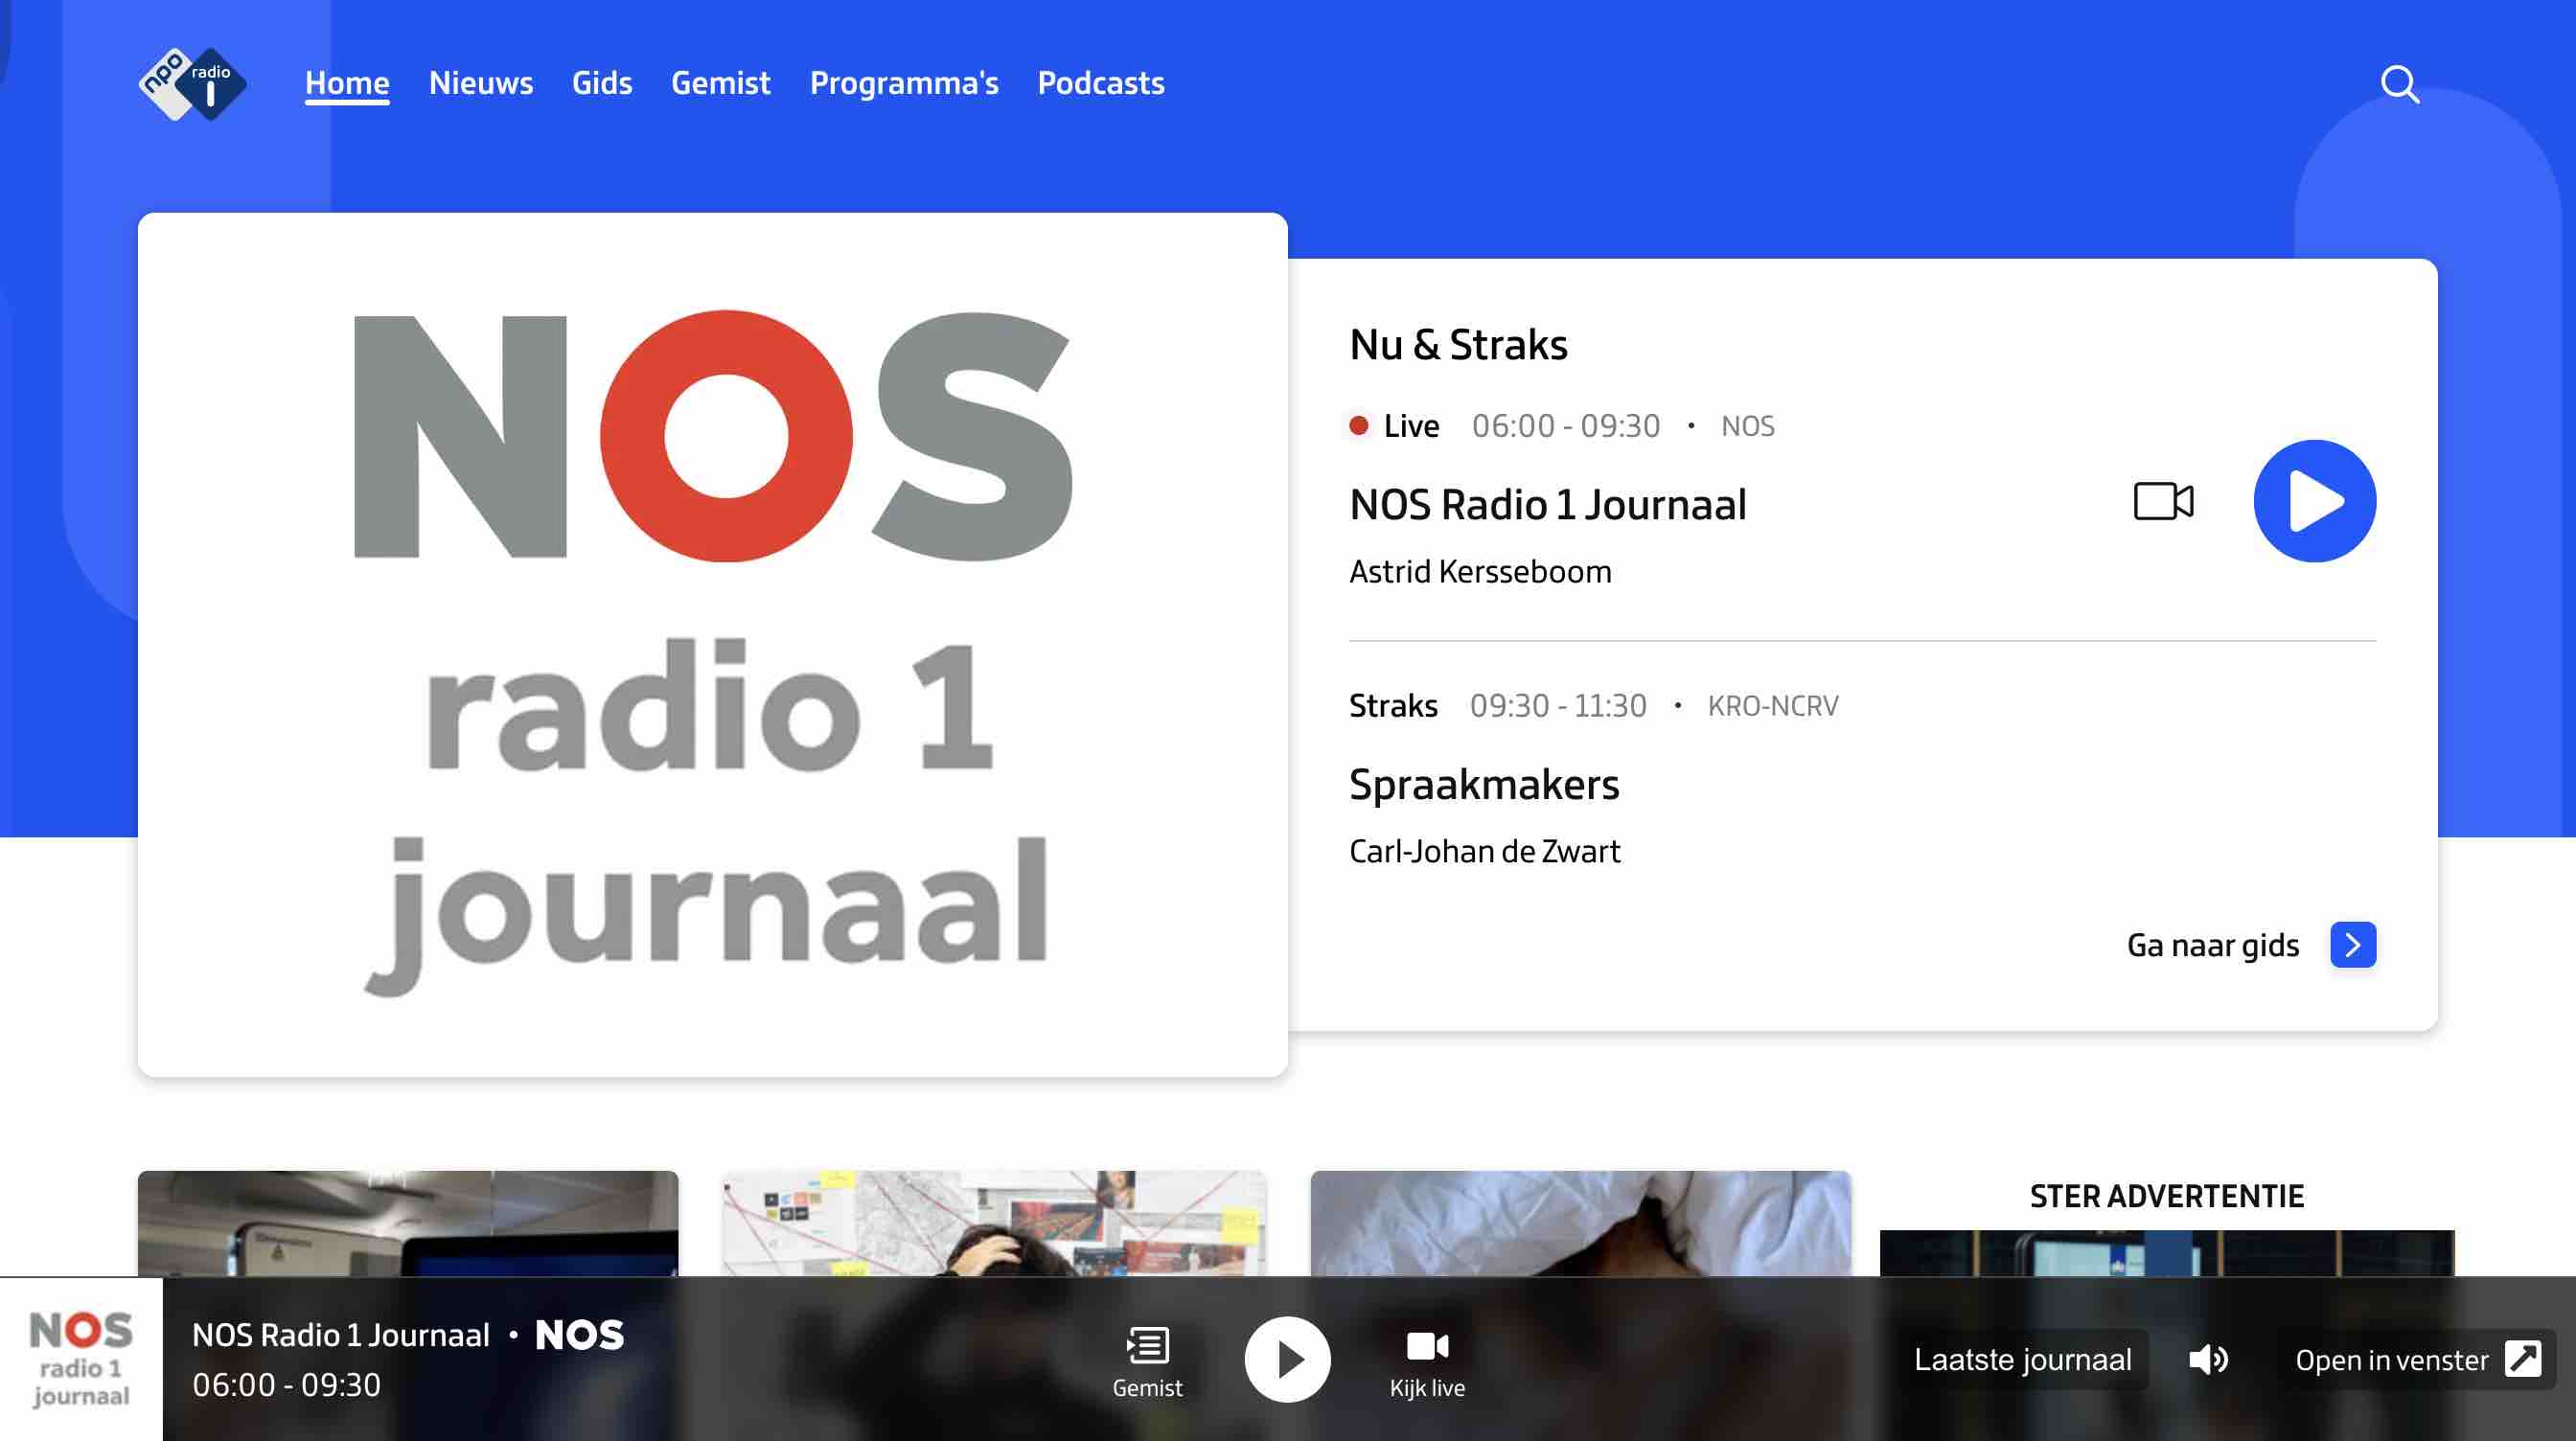Select Gemist in the top navigation
2576x1441 pixels.
[720, 83]
